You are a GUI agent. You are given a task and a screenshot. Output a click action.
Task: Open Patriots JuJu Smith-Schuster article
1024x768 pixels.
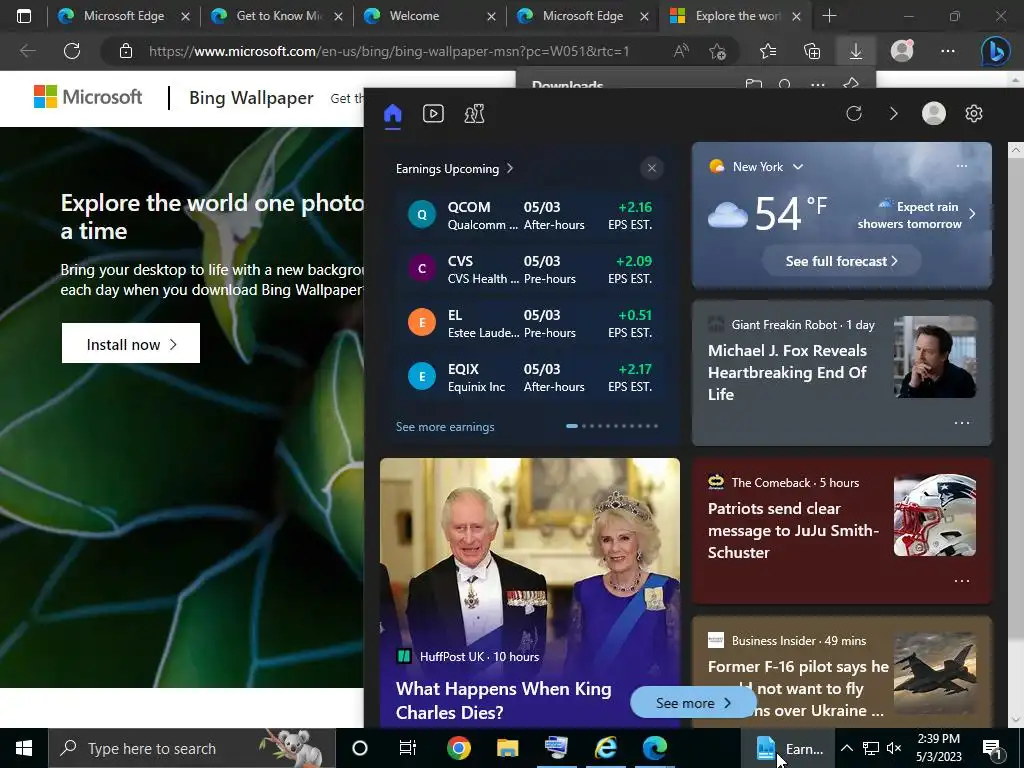(793, 530)
